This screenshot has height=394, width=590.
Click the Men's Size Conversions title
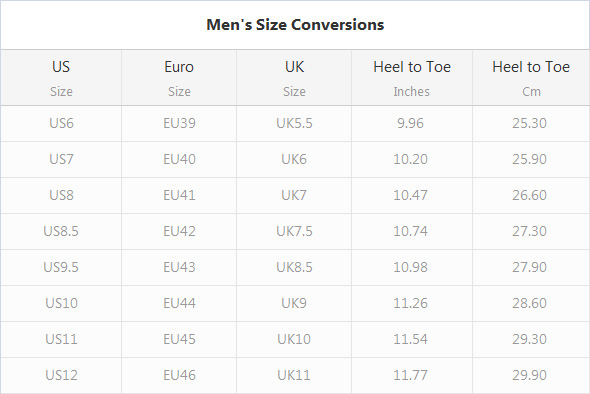[295, 25]
